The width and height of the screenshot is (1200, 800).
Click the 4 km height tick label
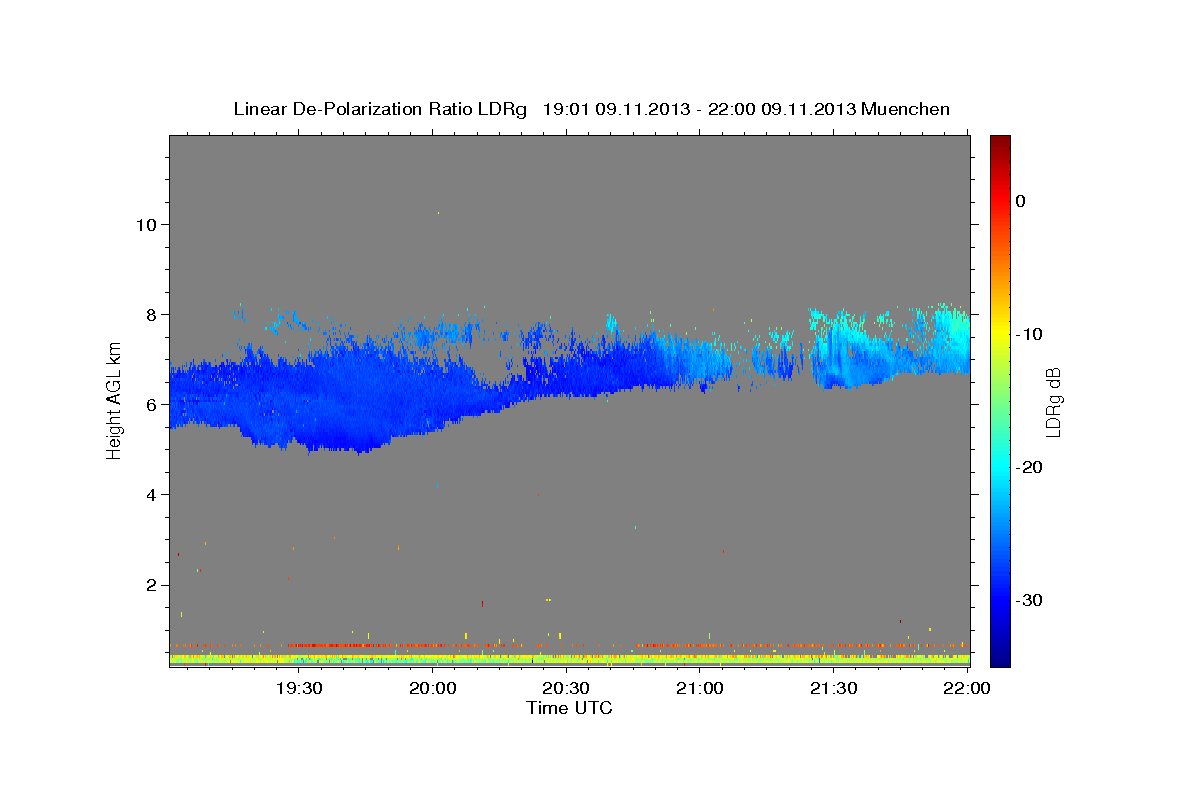coord(149,494)
